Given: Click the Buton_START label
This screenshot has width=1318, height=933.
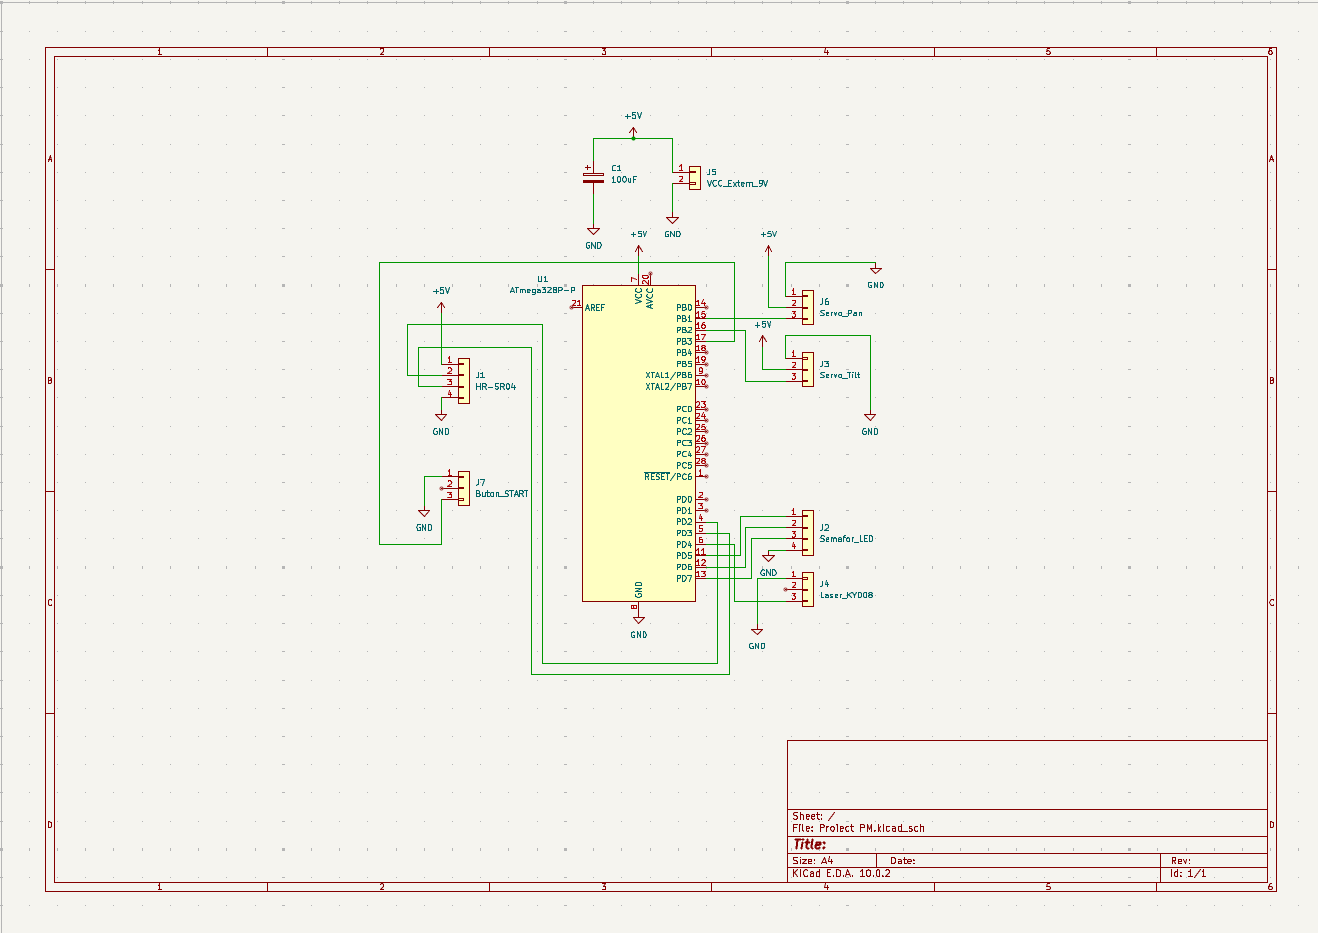Looking at the screenshot, I should pyautogui.click(x=502, y=494).
